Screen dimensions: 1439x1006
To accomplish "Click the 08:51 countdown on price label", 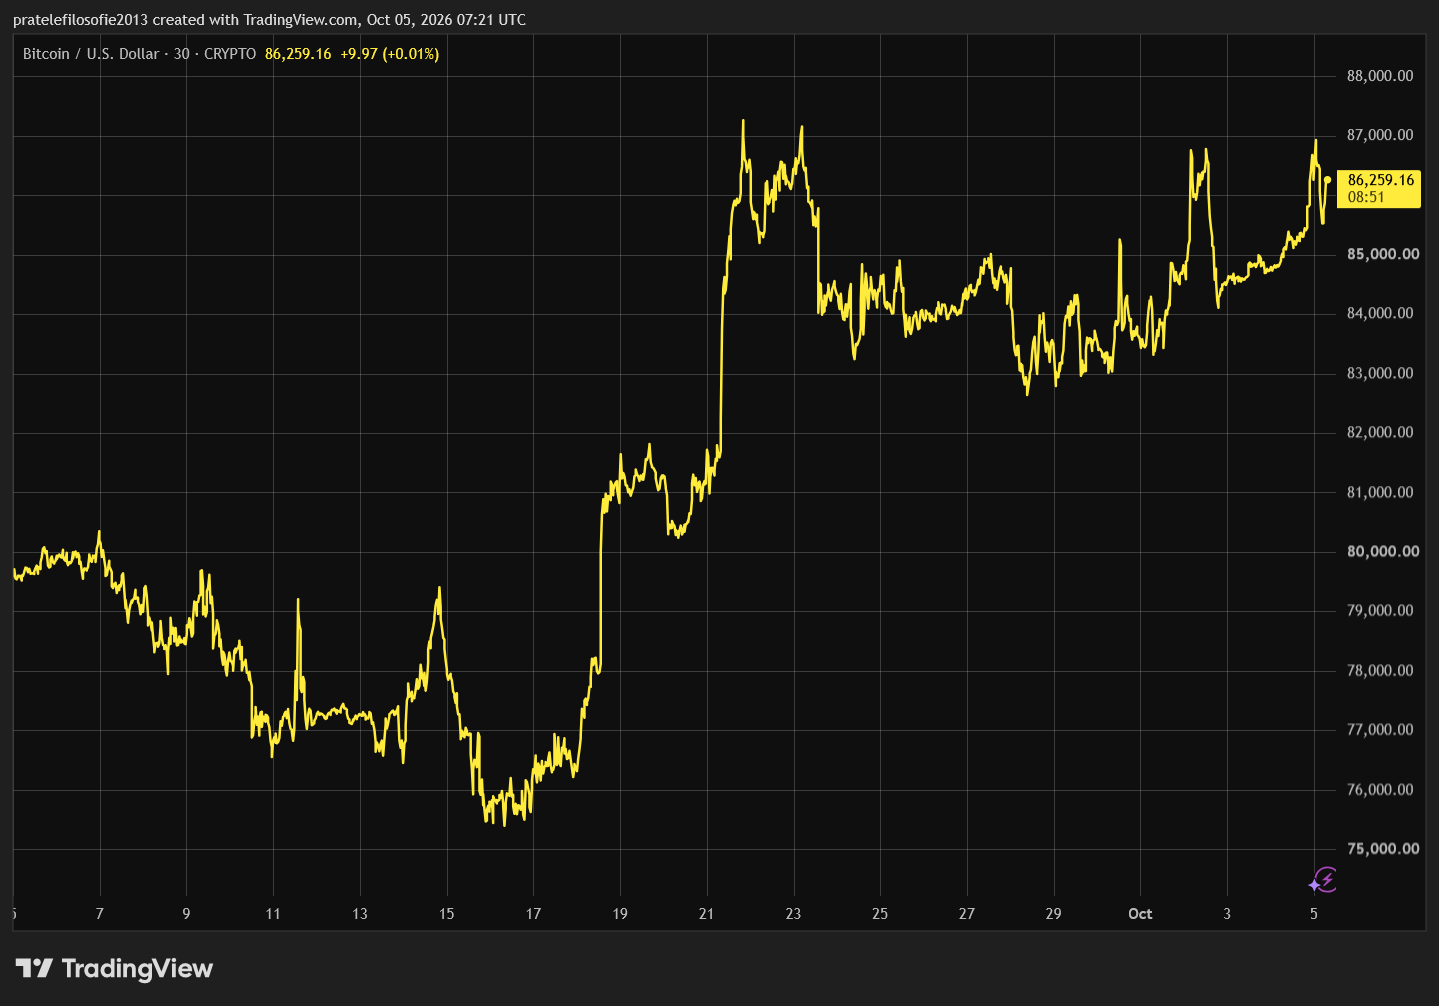I will 1366,197.
